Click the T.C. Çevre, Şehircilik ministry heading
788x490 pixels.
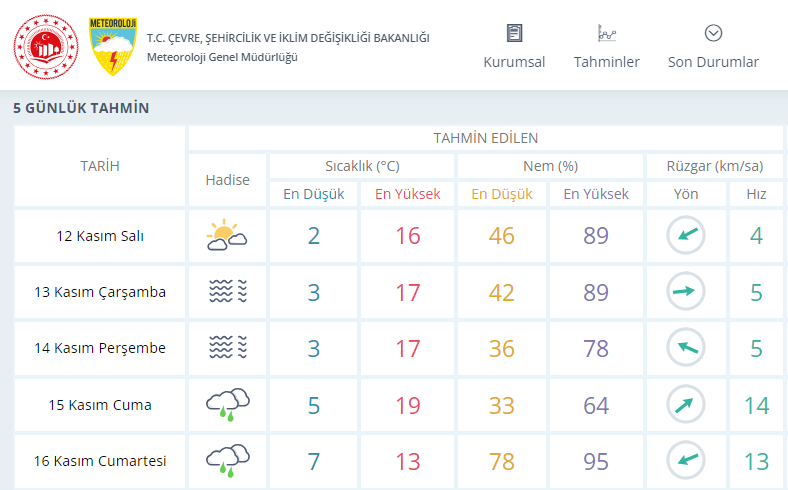click(x=288, y=38)
